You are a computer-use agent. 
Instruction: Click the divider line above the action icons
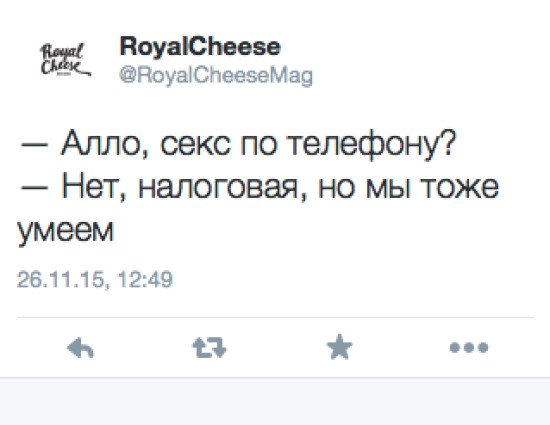276,318
